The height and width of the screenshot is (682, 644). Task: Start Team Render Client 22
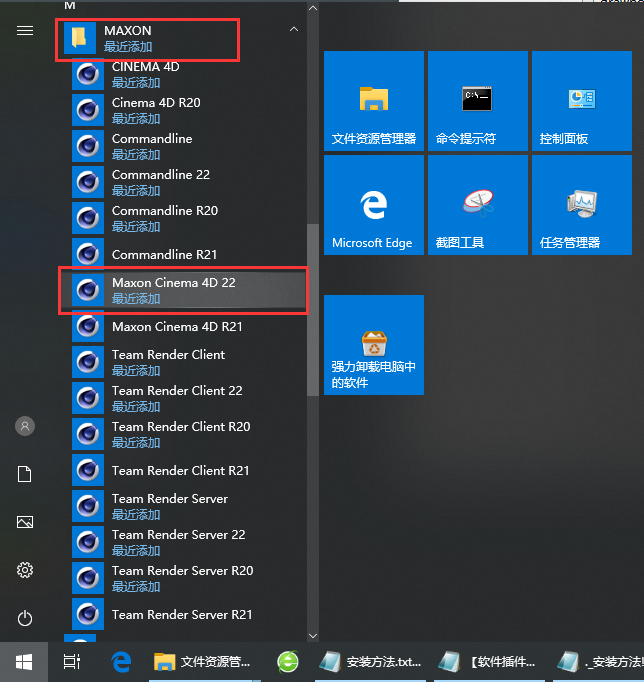177,398
